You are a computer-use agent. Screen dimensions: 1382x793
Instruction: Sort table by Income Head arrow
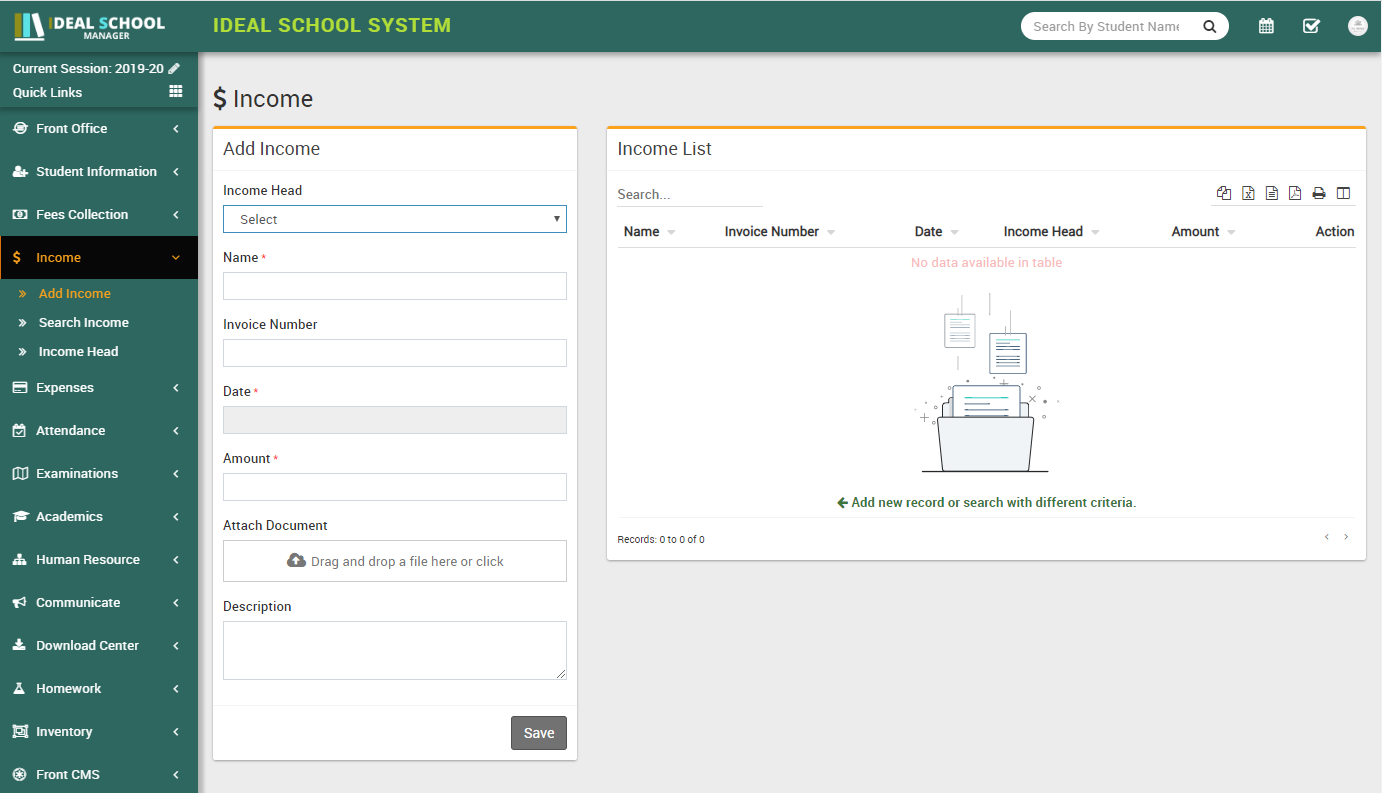(x=1095, y=232)
